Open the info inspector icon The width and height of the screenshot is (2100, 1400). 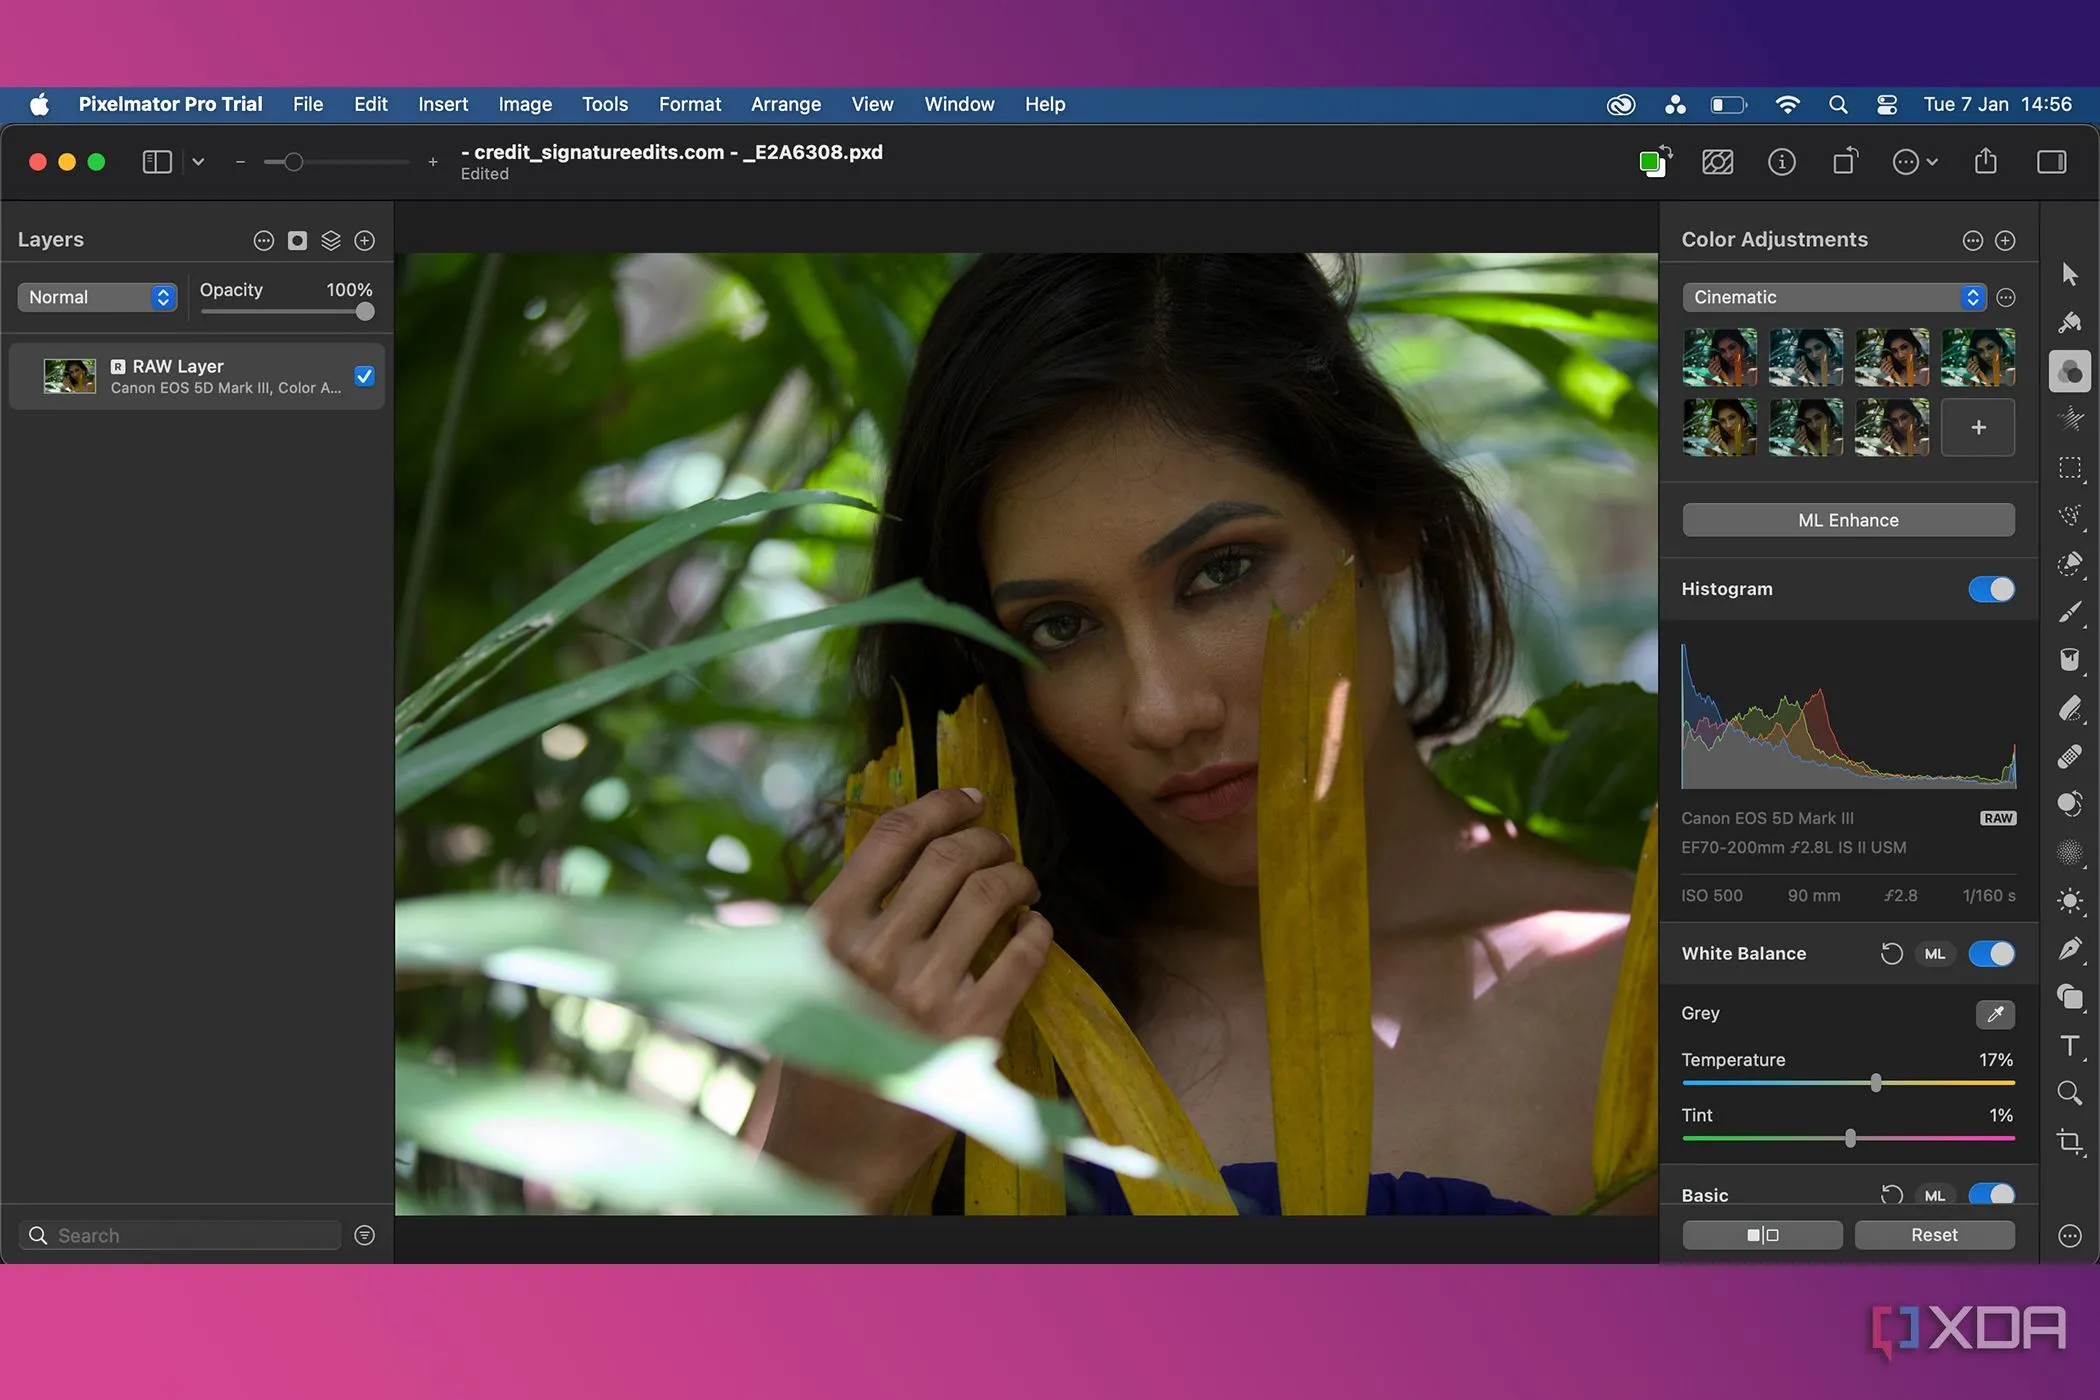coord(1781,162)
